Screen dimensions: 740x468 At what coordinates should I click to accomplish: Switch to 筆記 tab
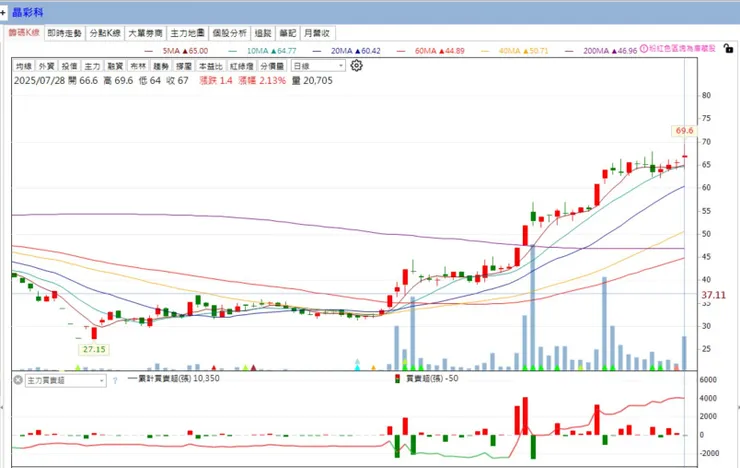click(287, 33)
